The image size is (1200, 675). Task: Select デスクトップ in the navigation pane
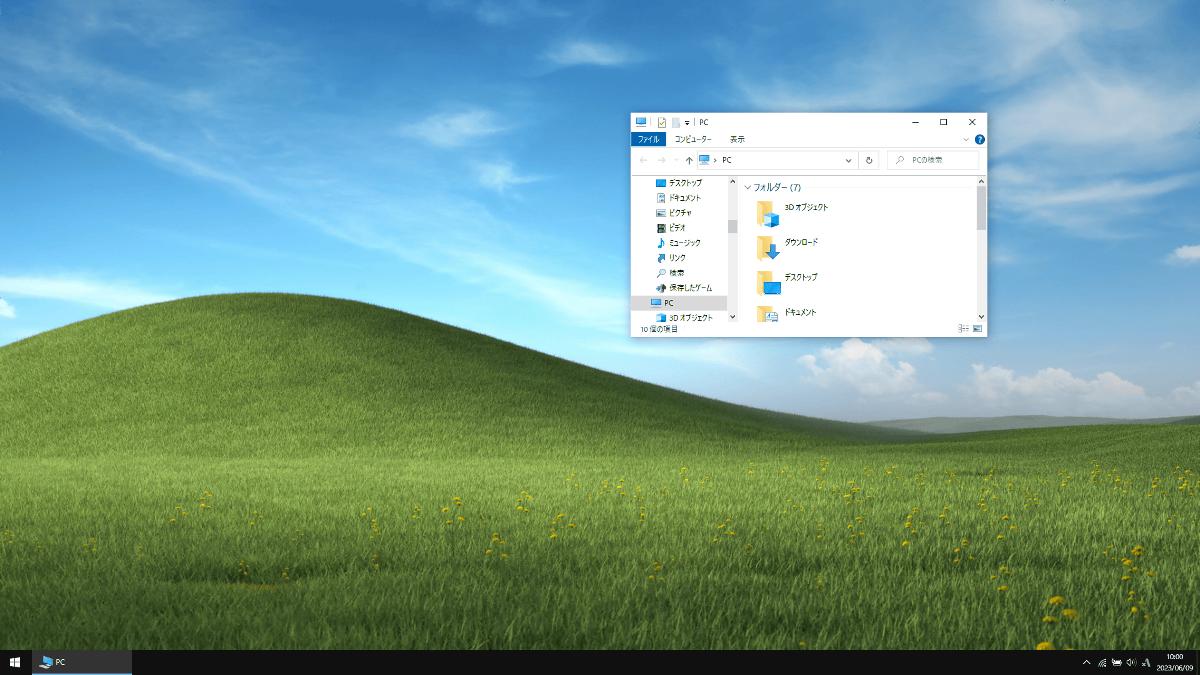685,183
